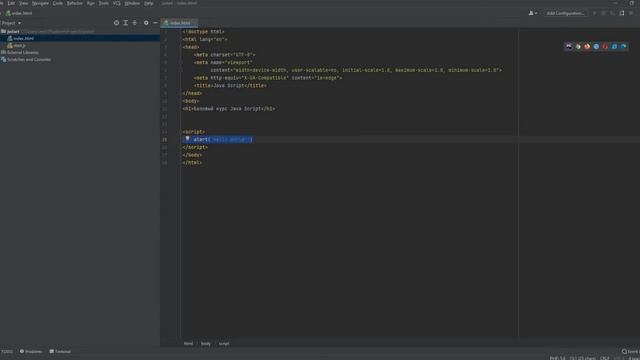Screen dimensions: 640x360
Task: Click the CRLF line separator indicator
Action: 605,358
